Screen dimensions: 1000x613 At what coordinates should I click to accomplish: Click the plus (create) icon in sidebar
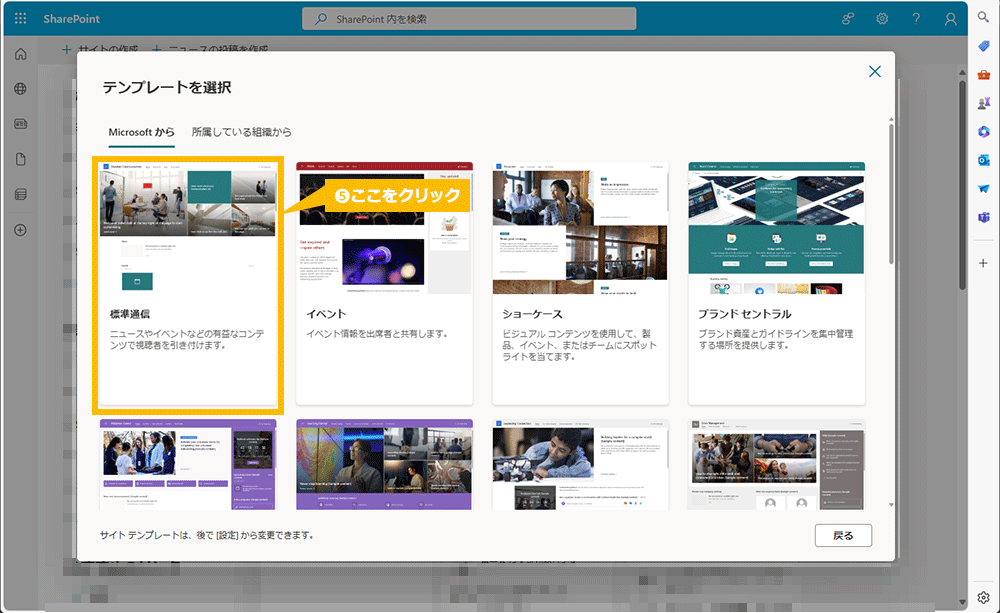click(19, 230)
